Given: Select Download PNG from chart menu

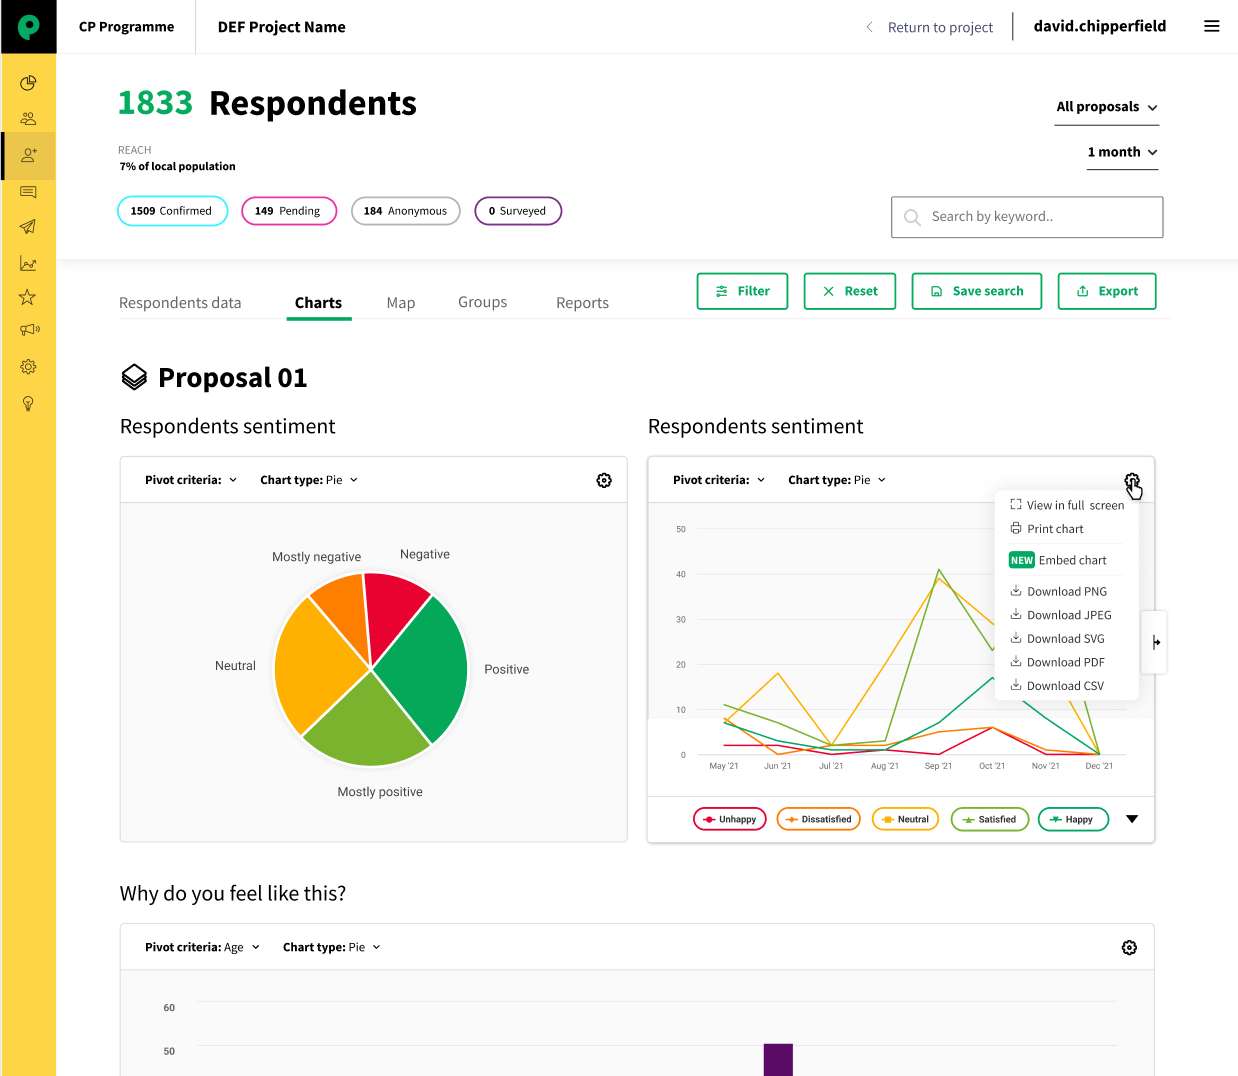Looking at the screenshot, I should pos(1066,592).
